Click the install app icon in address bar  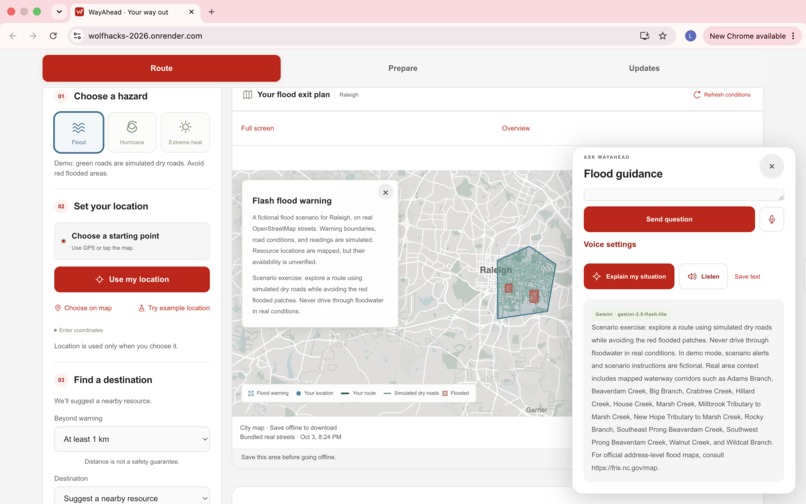[644, 35]
